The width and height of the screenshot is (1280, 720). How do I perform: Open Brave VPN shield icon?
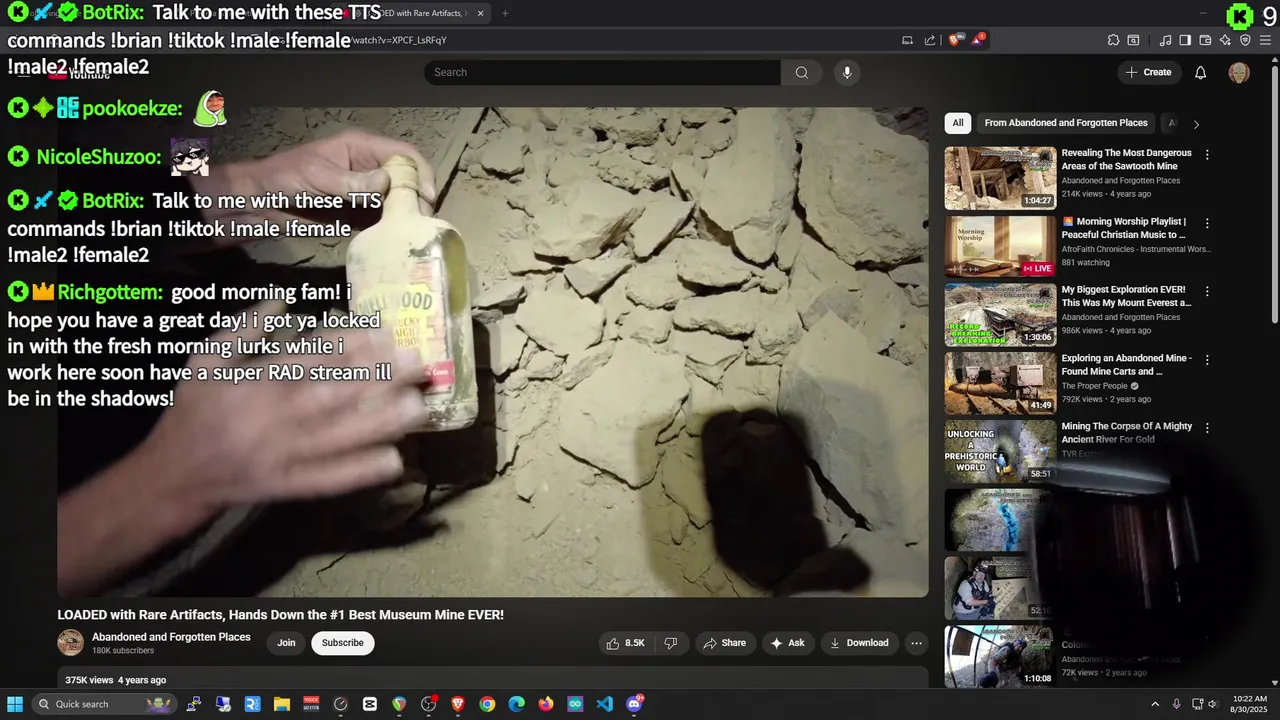tap(1245, 40)
